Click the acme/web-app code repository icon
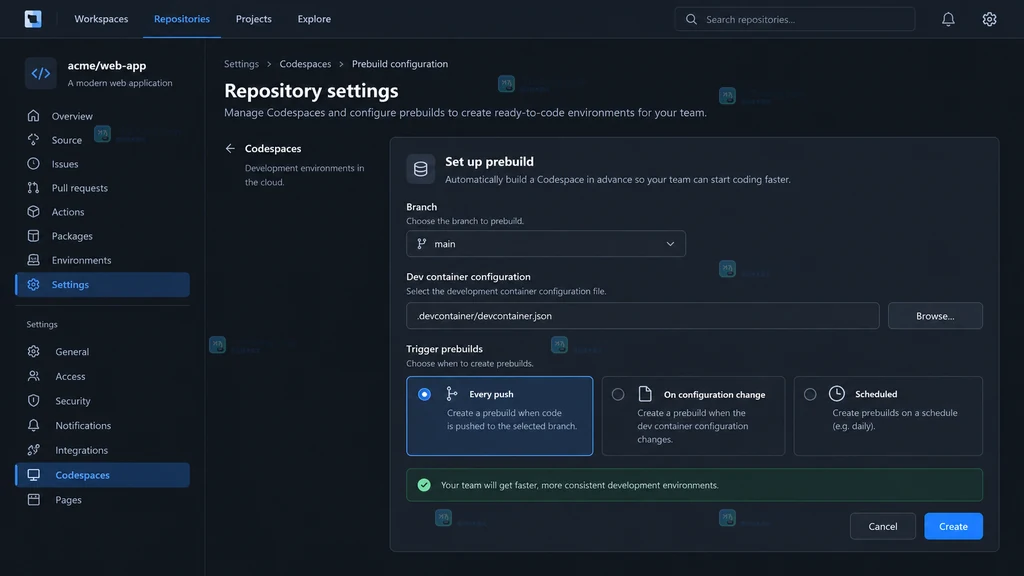The height and width of the screenshot is (576, 1024). click(40, 73)
